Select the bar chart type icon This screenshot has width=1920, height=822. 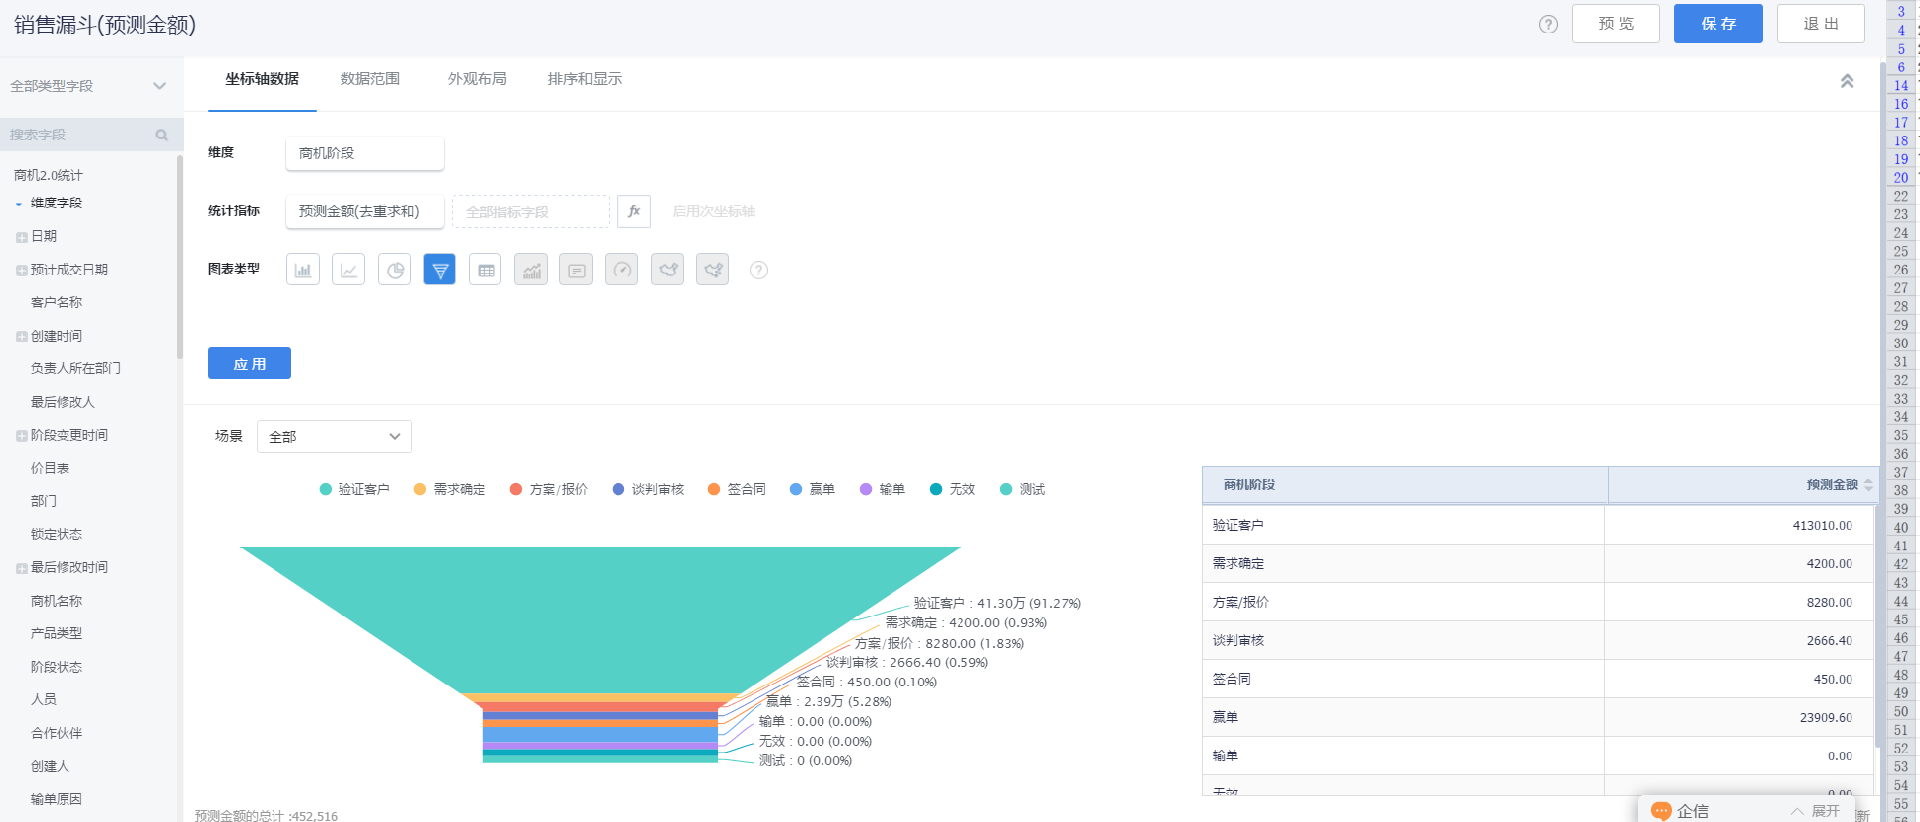303,269
